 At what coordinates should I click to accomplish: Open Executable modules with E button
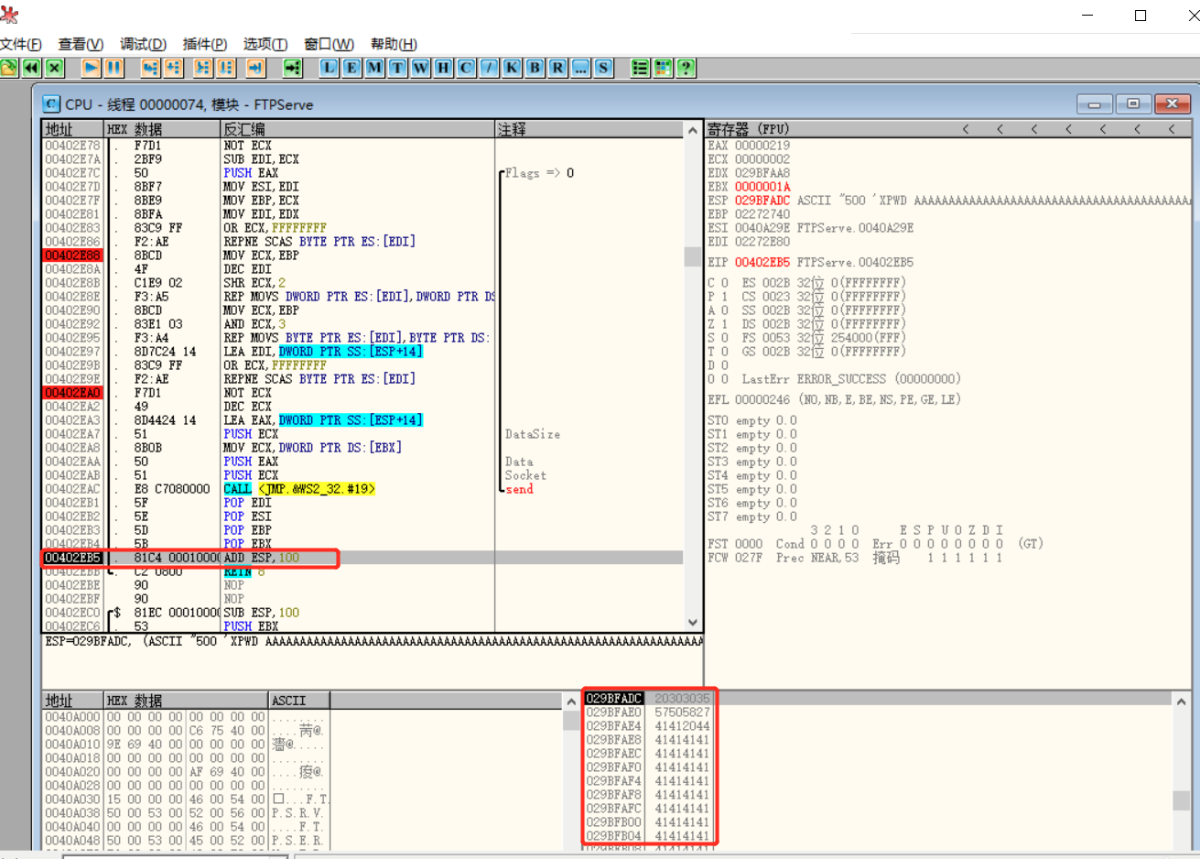point(352,68)
